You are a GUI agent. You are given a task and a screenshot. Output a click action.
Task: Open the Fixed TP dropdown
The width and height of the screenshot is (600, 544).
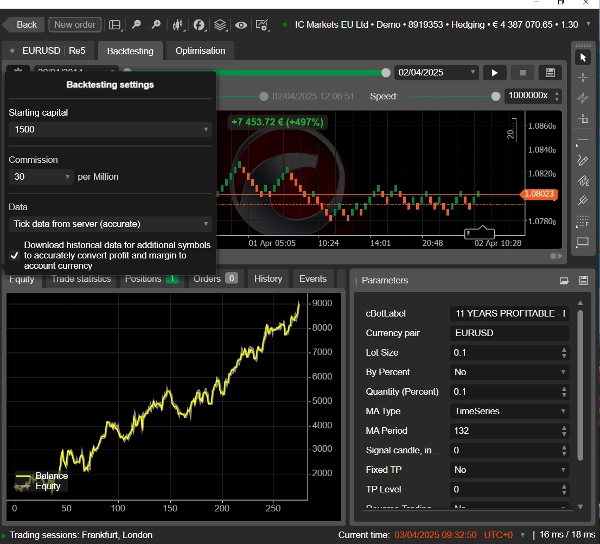tap(509, 470)
